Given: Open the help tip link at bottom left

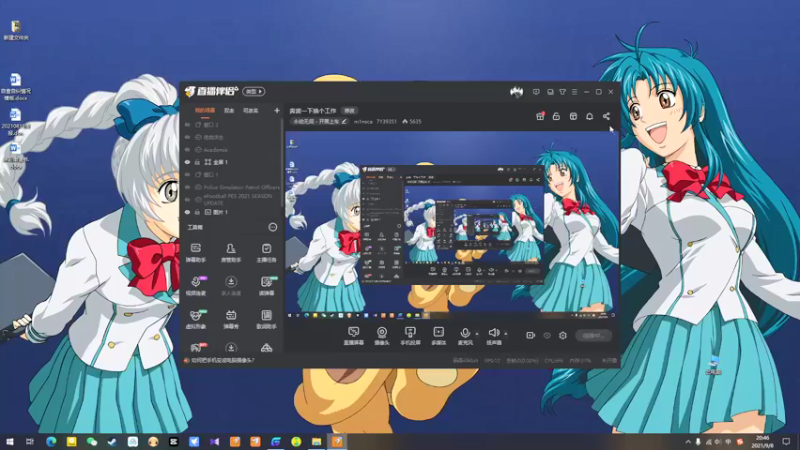Looking at the screenshot, I should coord(223,360).
